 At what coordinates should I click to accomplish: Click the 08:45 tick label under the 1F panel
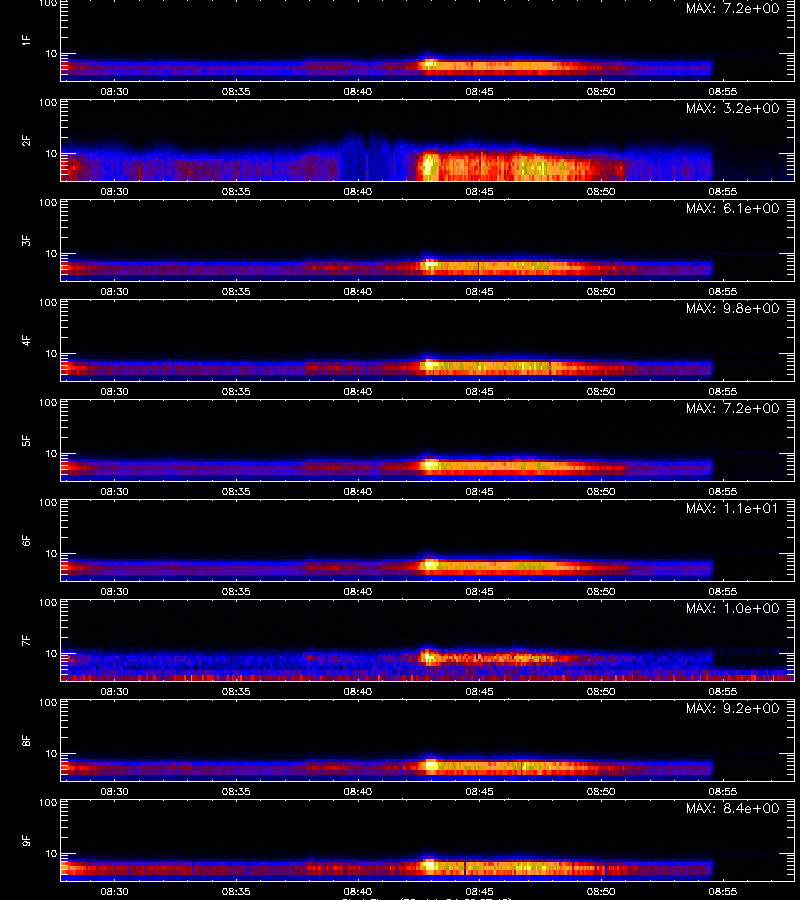[x=479, y=91]
